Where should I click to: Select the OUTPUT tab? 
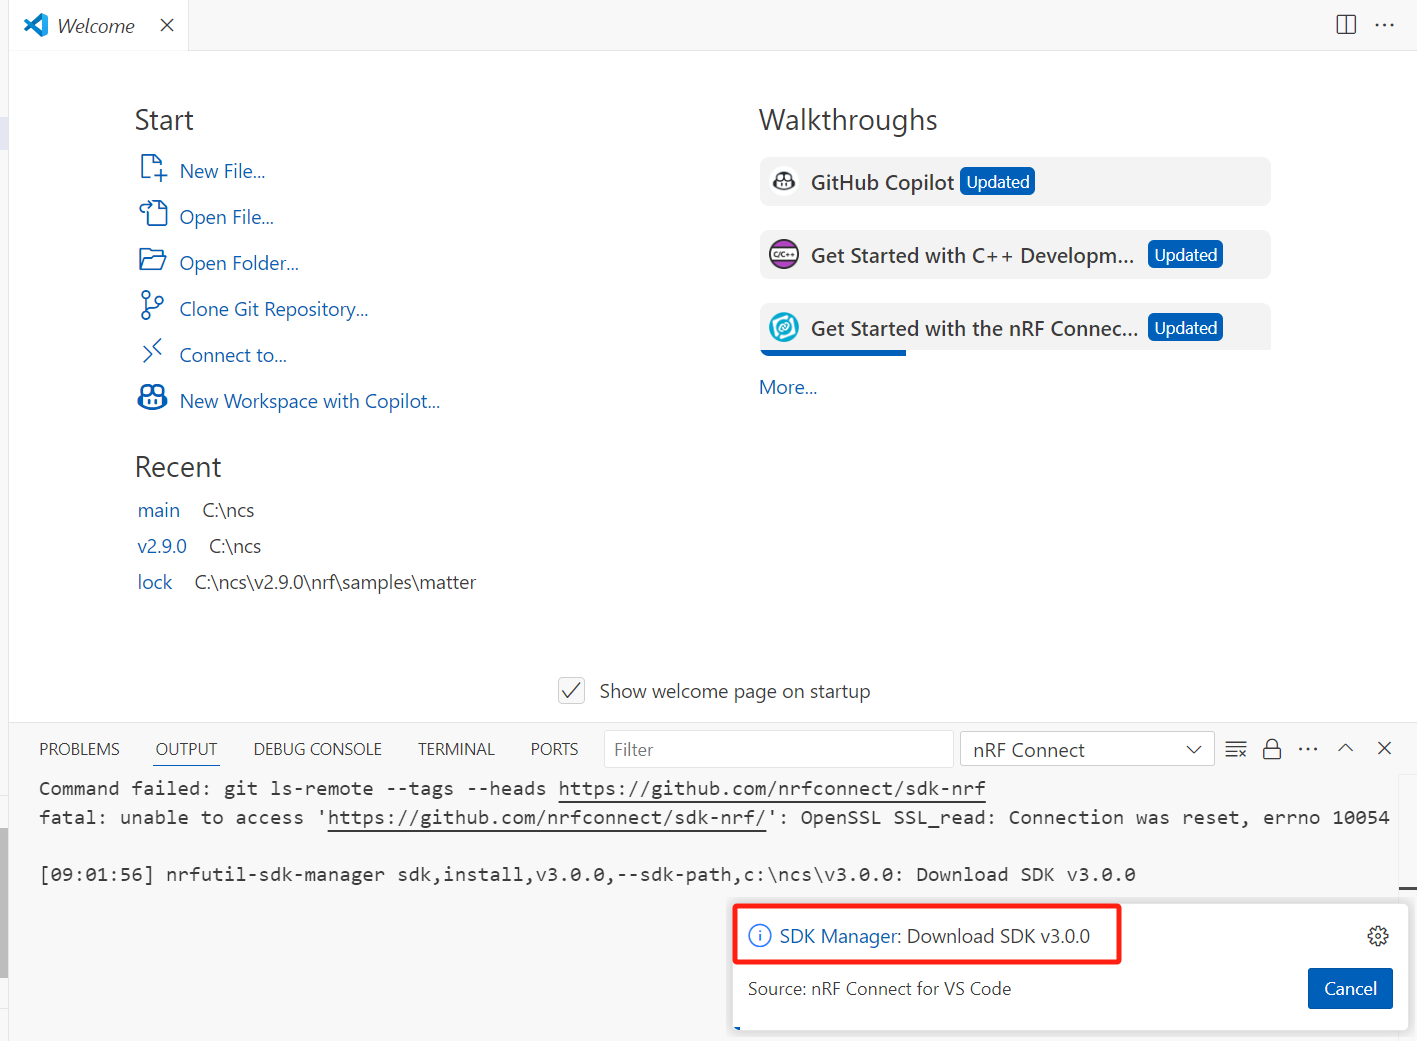pyautogui.click(x=186, y=749)
